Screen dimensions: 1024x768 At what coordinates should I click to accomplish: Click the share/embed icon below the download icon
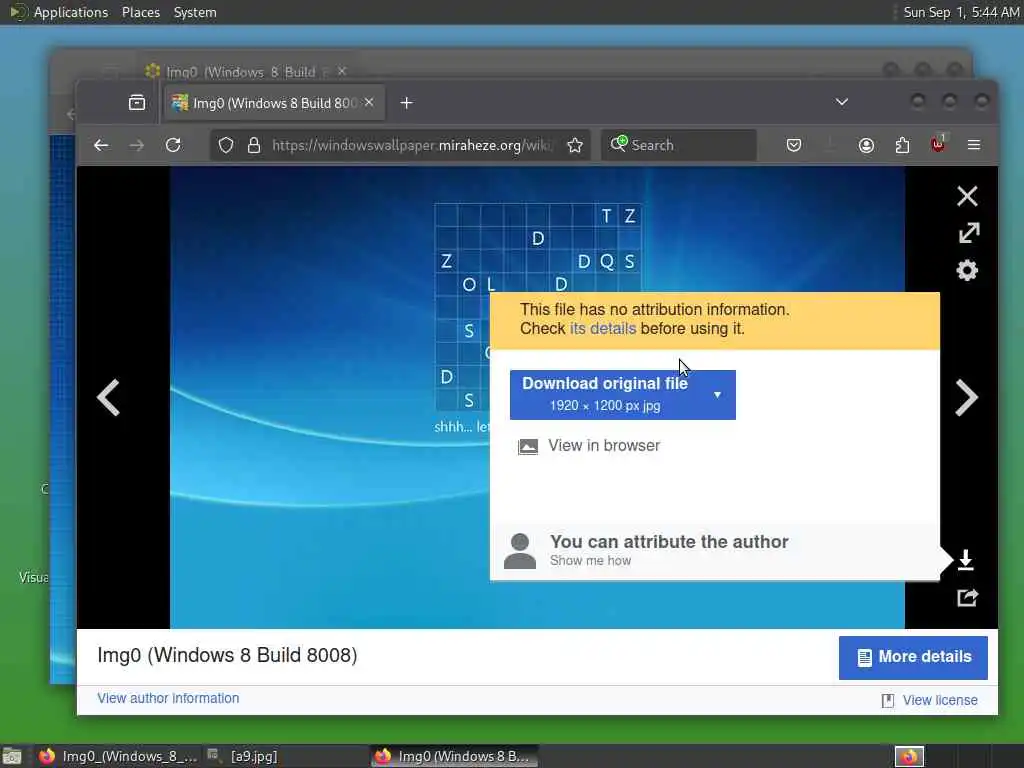coord(967,598)
